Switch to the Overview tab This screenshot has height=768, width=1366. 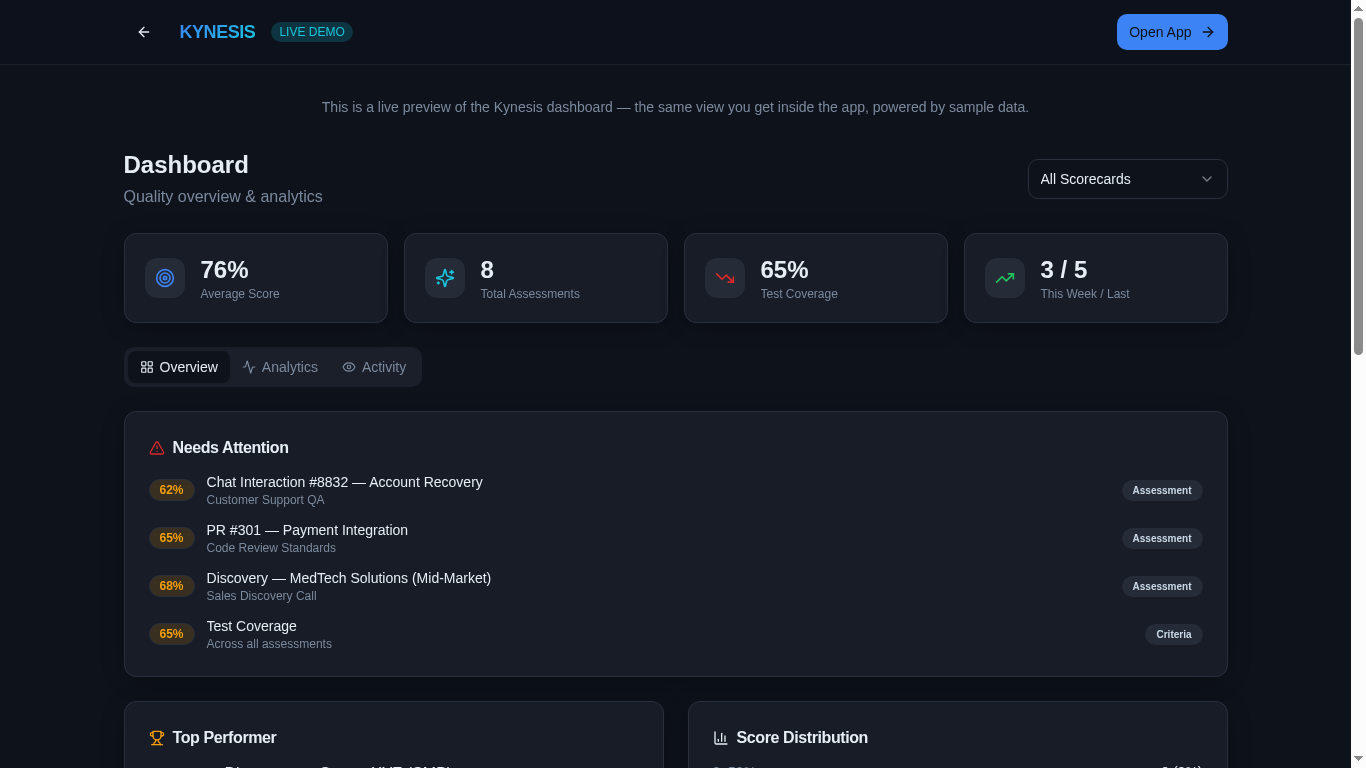click(x=179, y=367)
